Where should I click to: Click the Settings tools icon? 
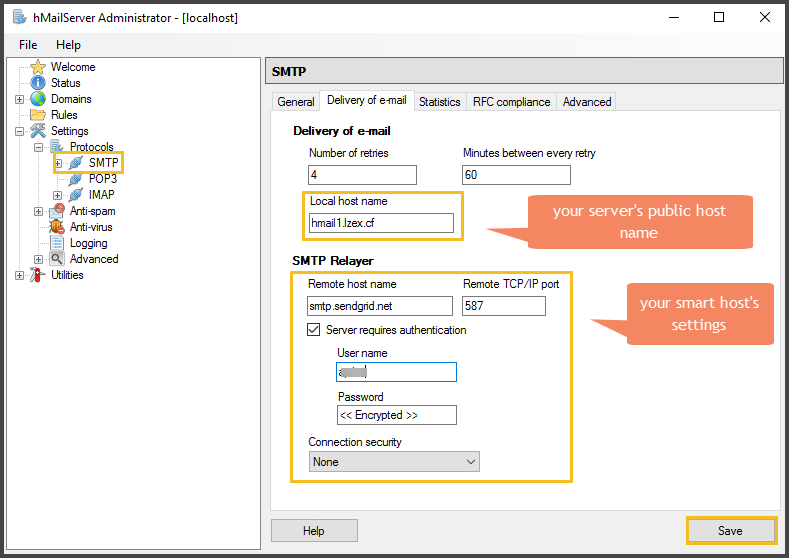(x=38, y=131)
